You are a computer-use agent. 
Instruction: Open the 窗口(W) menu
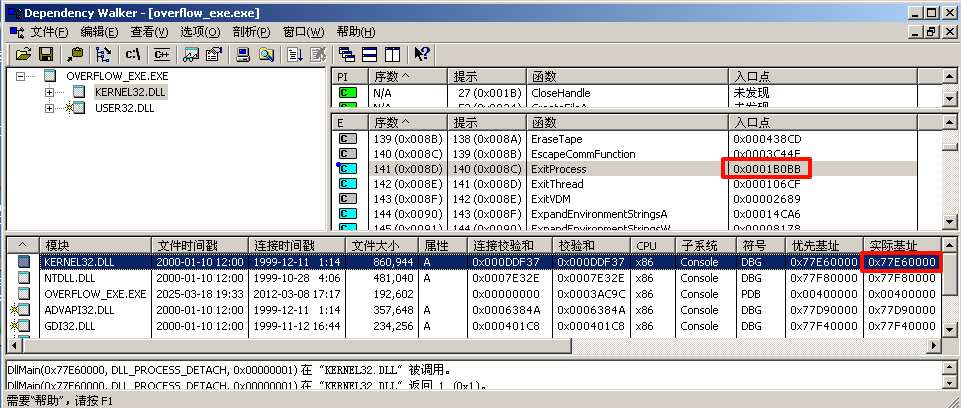click(x=303, y=32)
